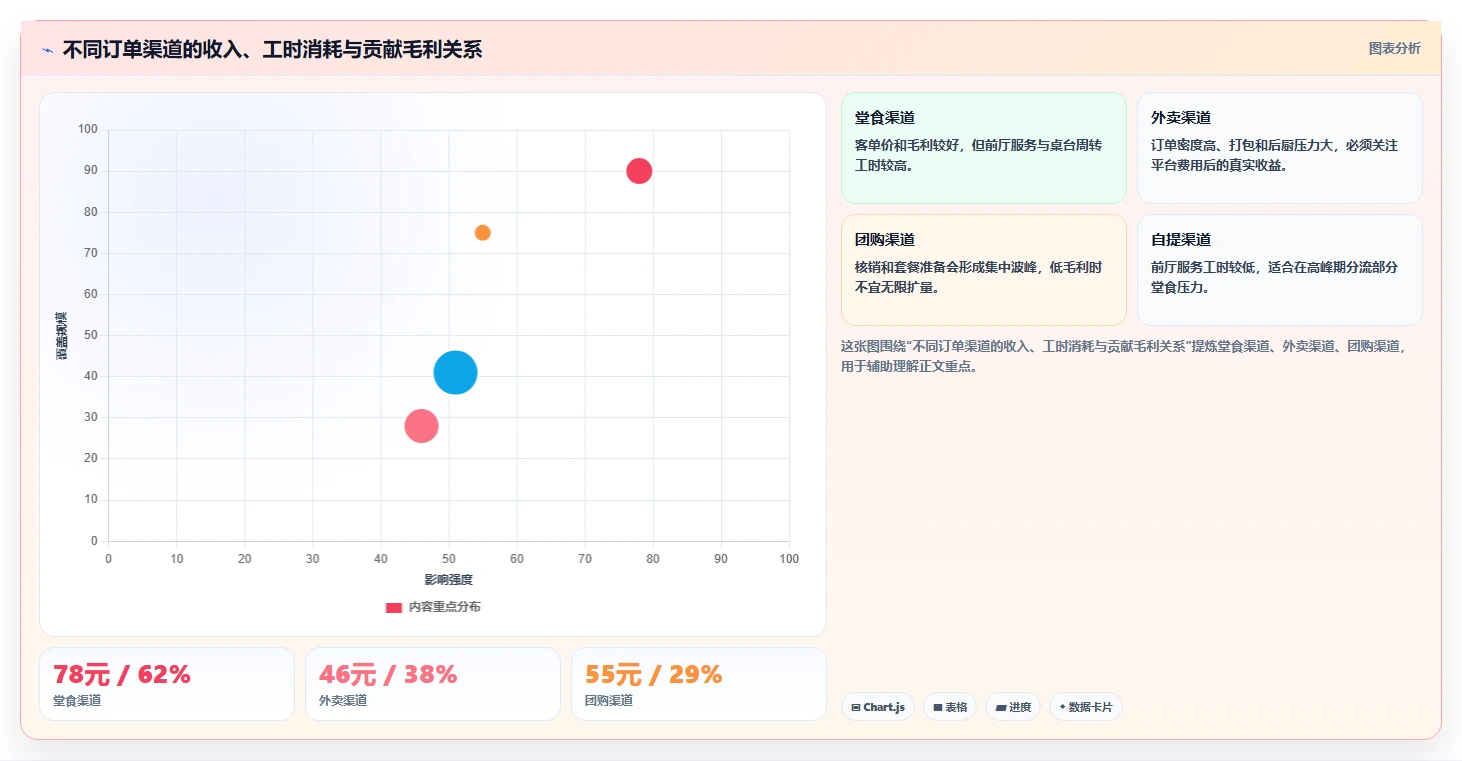The height and width of the screenshot is (761, 1462).
Task: Click the small orange bubble
Action: 483,233
